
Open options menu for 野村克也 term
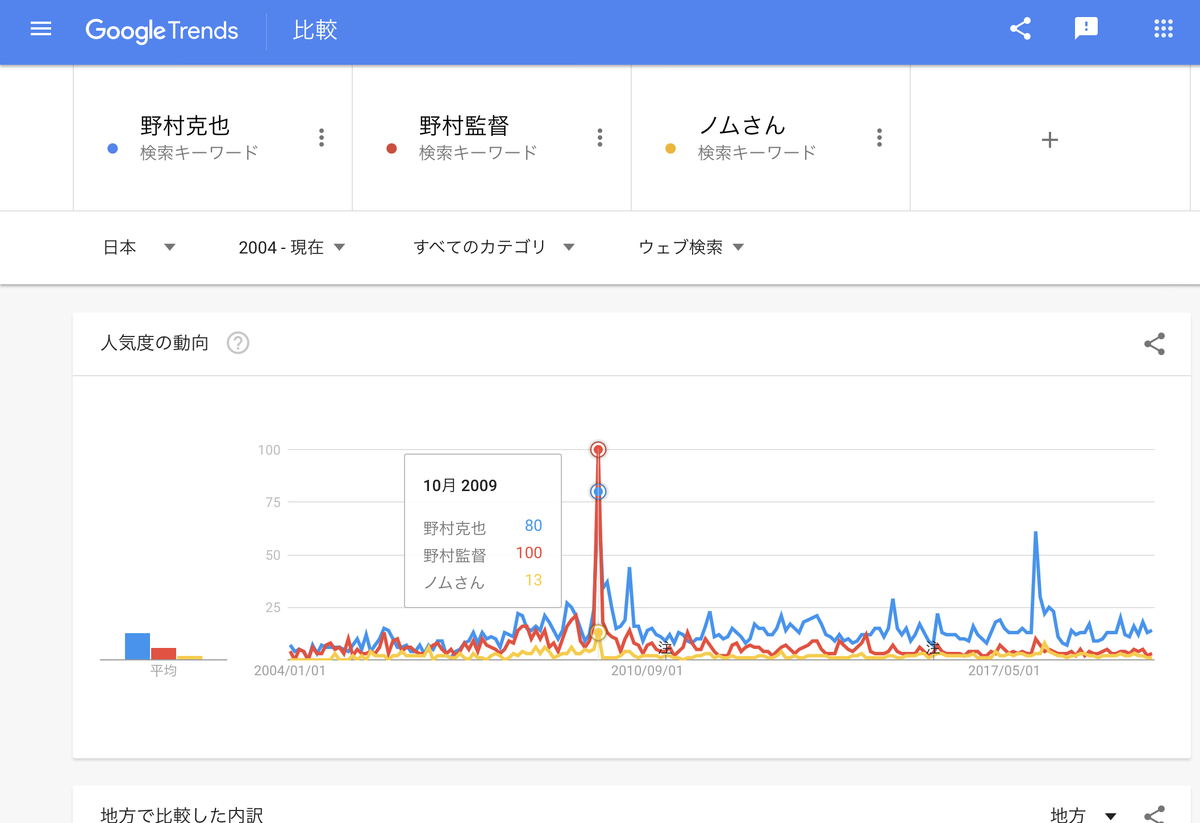pos(321,138)
